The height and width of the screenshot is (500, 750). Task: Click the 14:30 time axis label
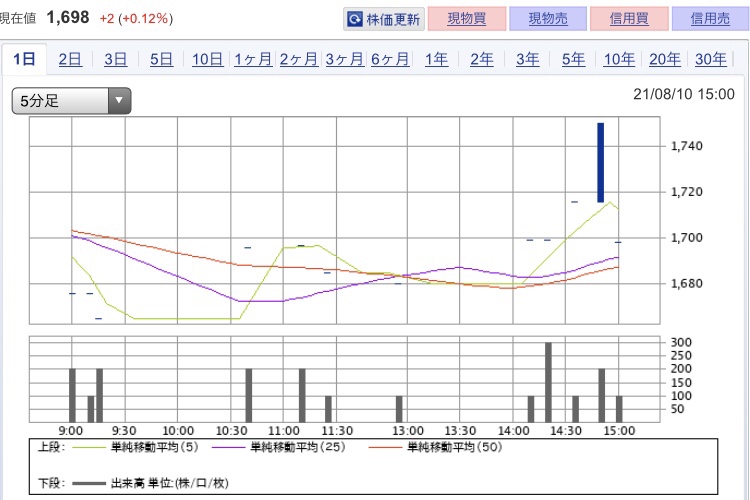(x=566, y=431)
